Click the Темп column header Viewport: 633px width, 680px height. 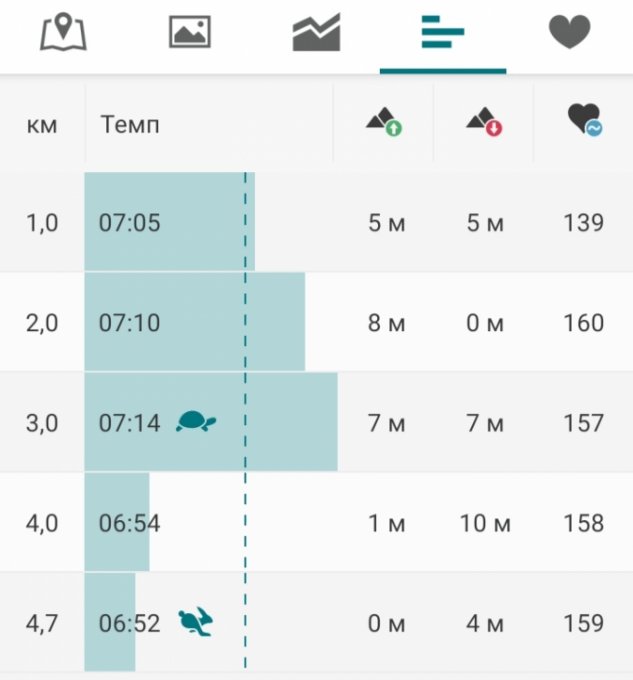coord(130,125)
